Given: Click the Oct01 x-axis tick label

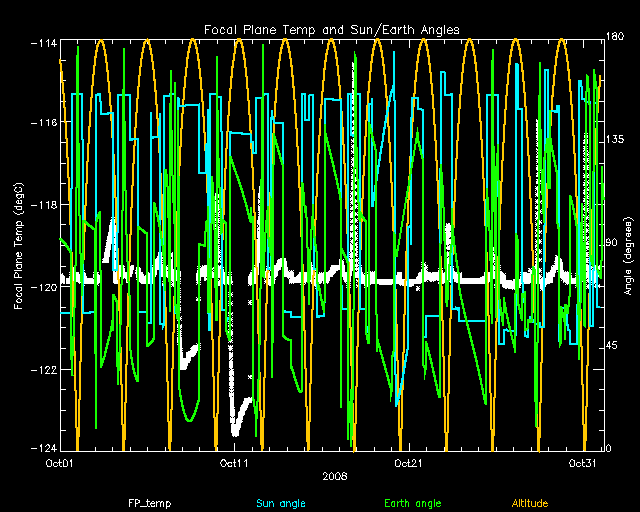Looking at the screenshot, I should 60,463.
